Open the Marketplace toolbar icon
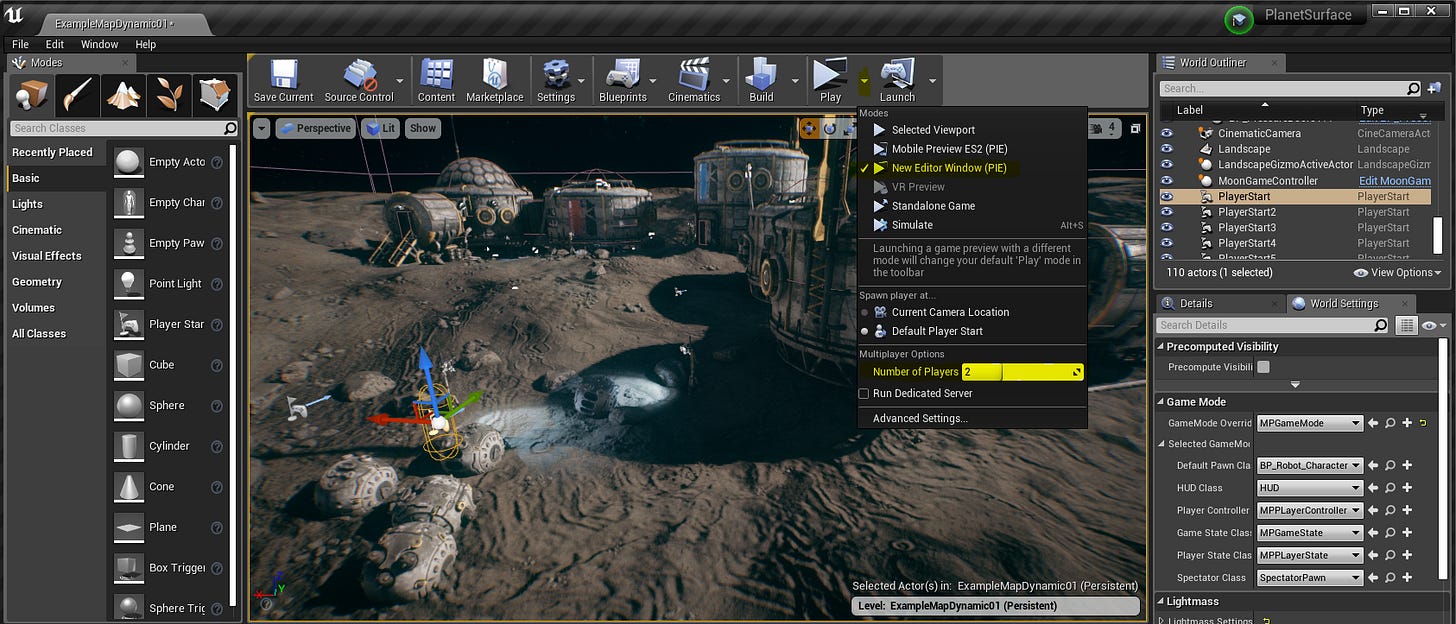The height and width of the screenshot is (624, 1456). click(x=494, y=80)
